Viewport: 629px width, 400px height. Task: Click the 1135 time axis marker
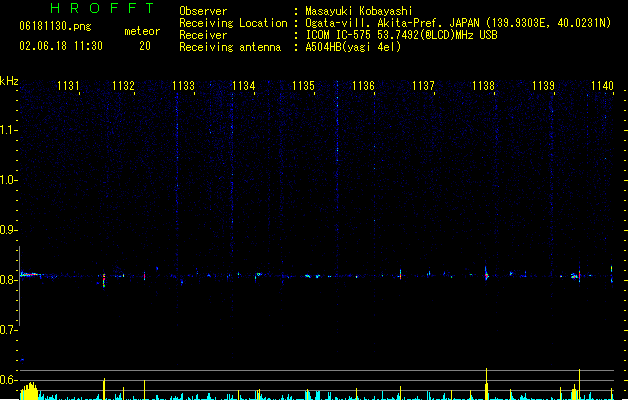coord(303,86)
